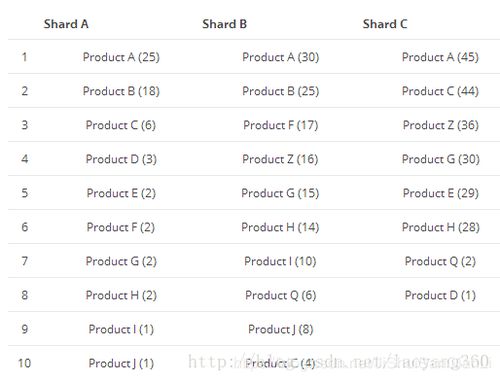Click the Shard B column header
The image size is (500, 381).
224,24
